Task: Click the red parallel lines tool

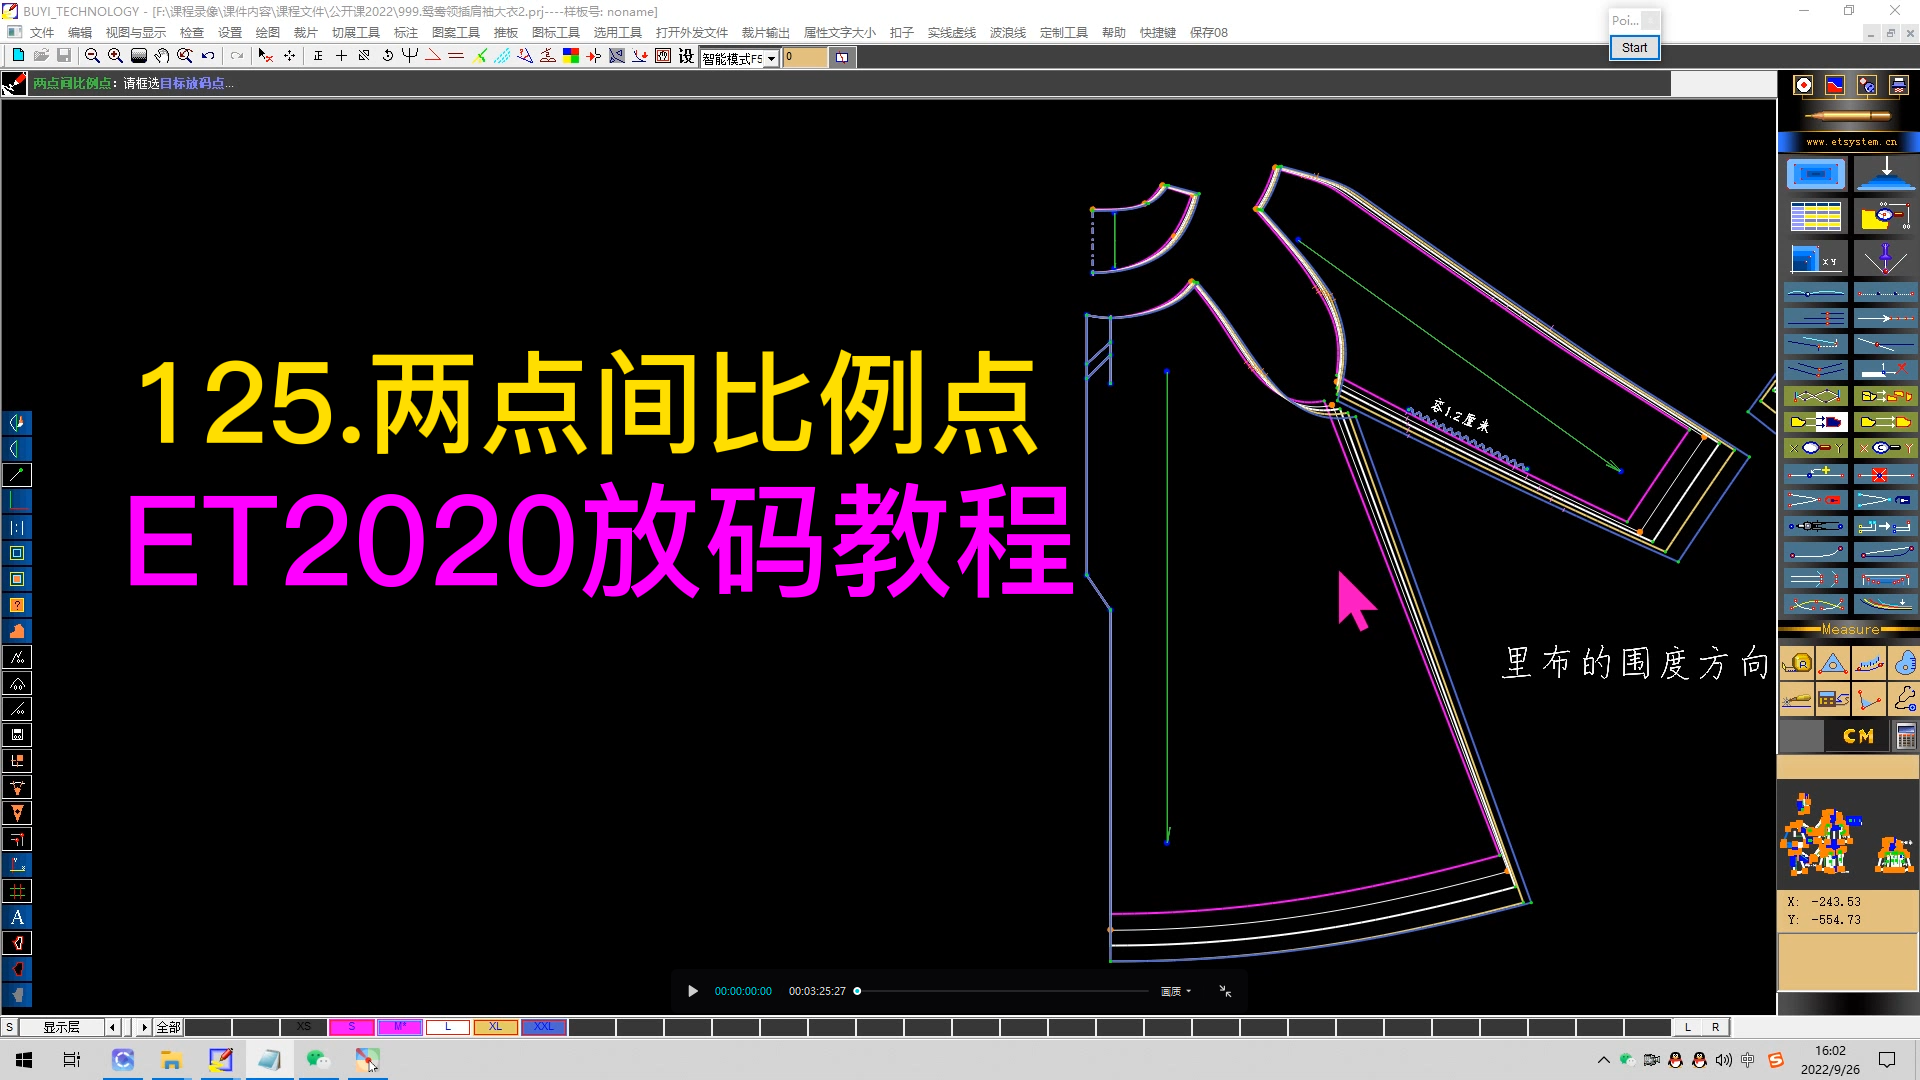Action: pyautogui.click(x=456, y=56)
